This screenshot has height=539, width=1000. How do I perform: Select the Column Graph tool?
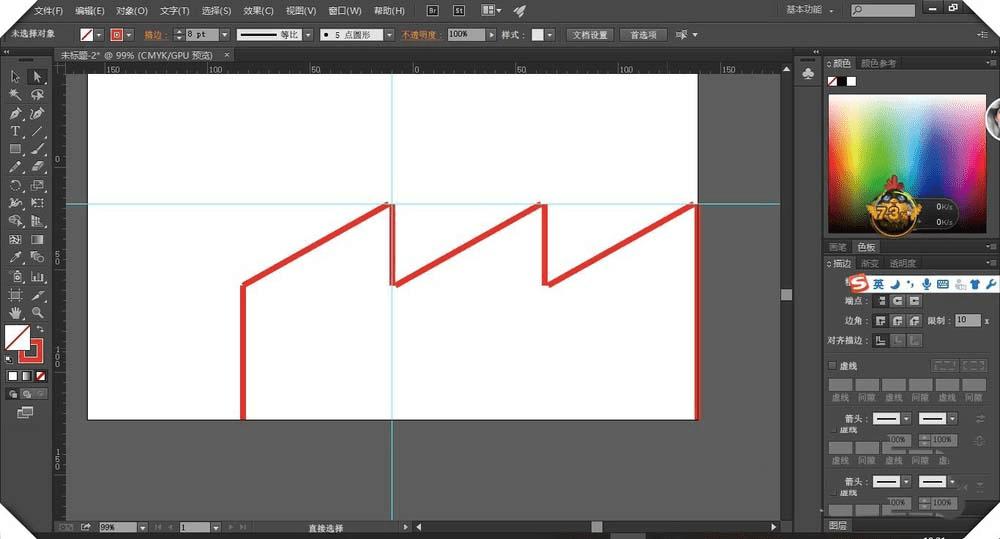point(37,277)
